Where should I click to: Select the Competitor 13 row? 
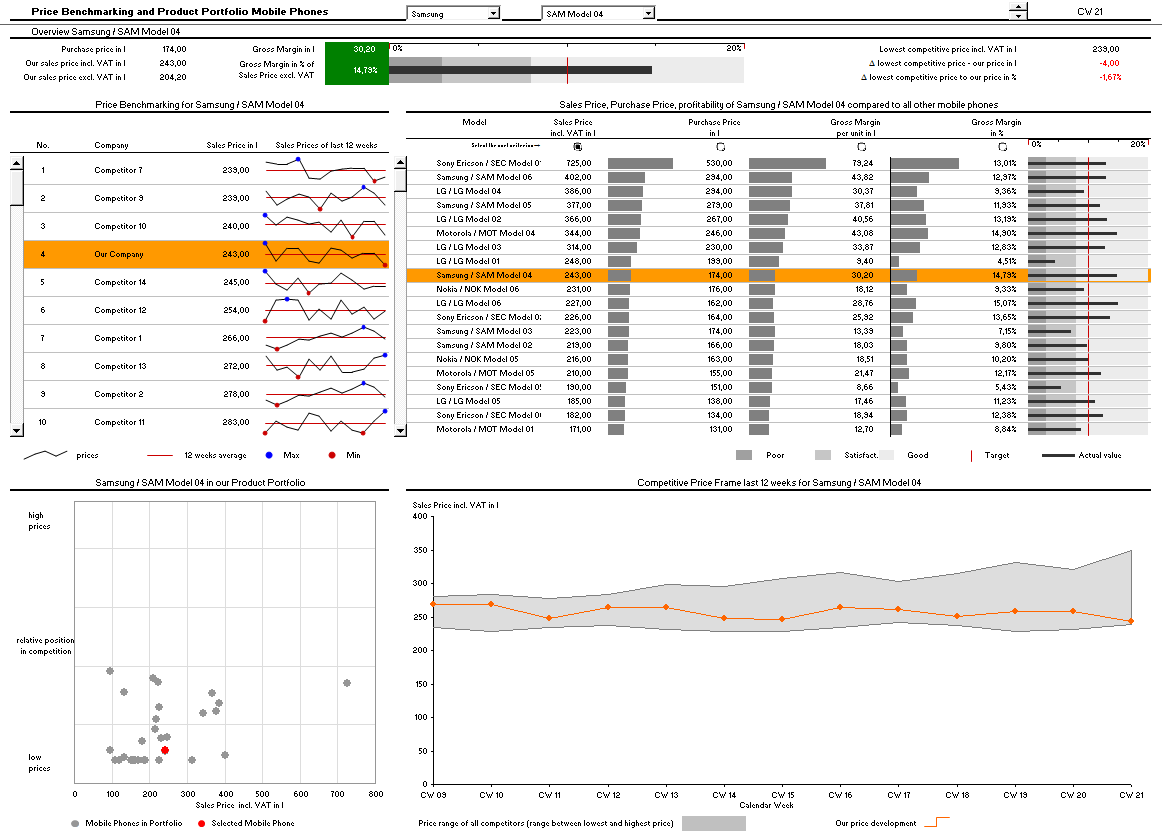206,367
